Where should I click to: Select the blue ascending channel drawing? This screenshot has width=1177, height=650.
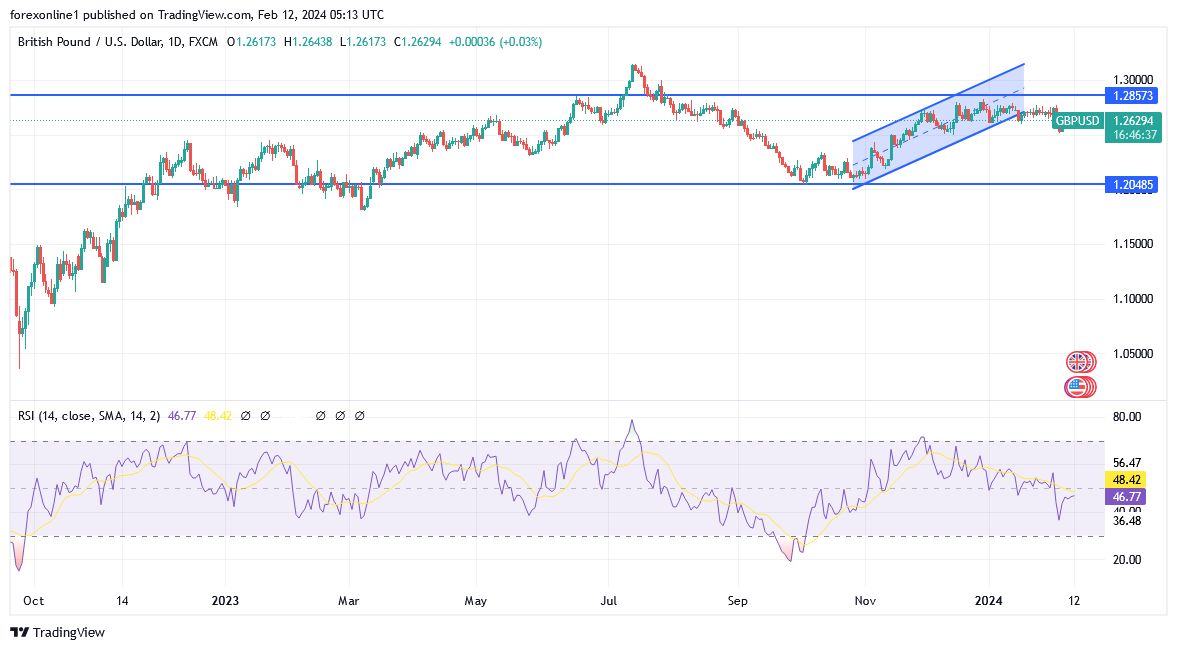938,126
